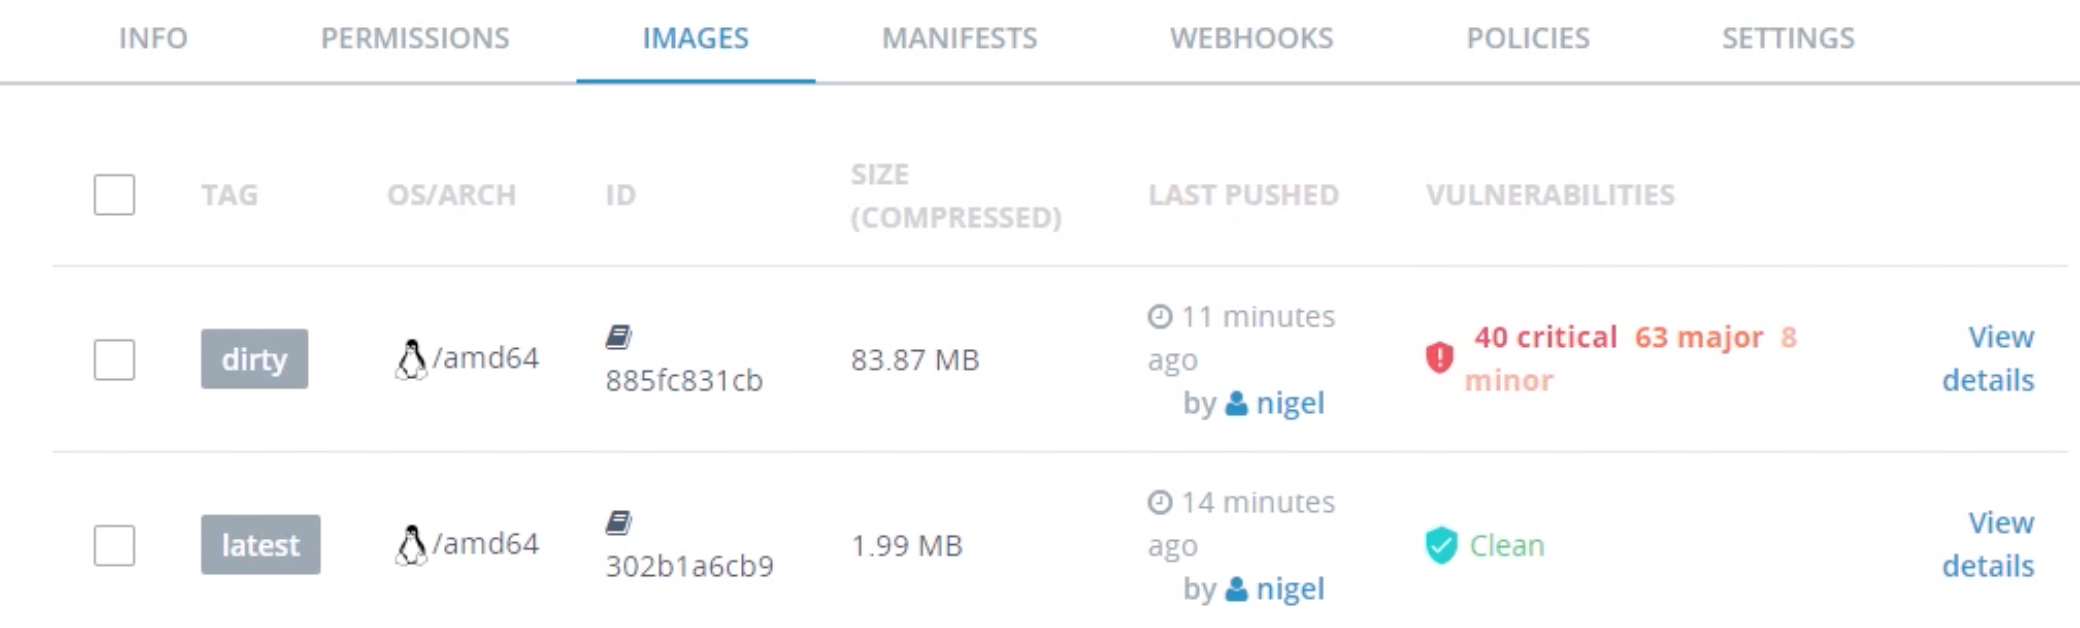Screen dimensions: 2080x628
Task: Check the select-all checkbox in header
Action: tap(114, 196)
